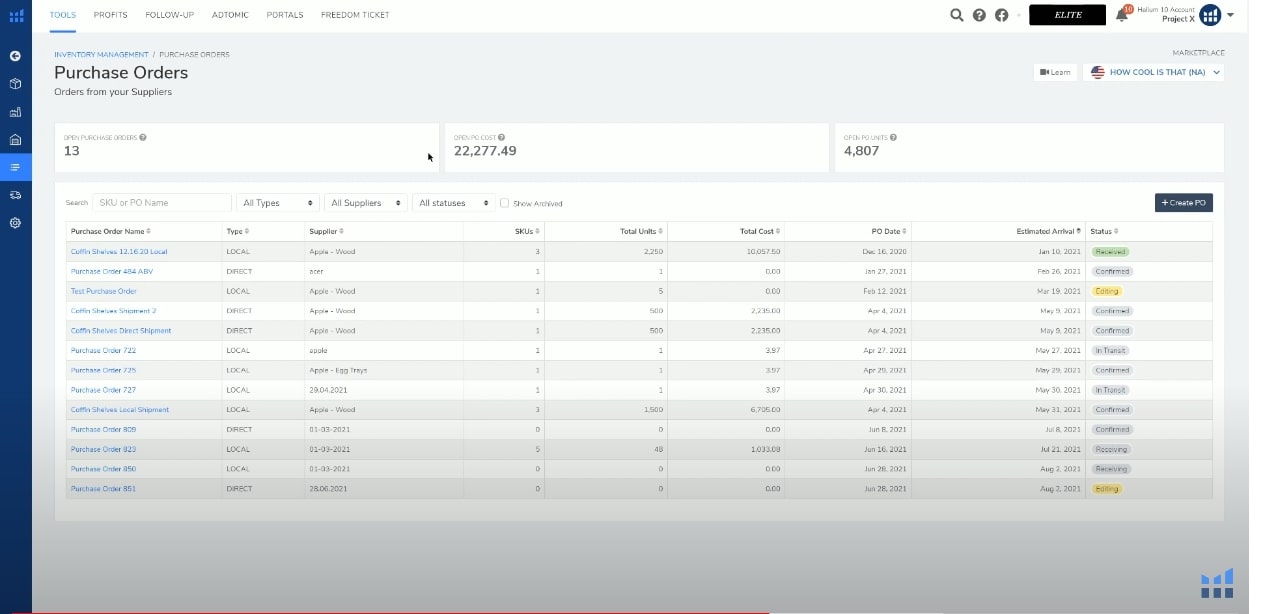Open Test Purchase Order link

[104, 291]
